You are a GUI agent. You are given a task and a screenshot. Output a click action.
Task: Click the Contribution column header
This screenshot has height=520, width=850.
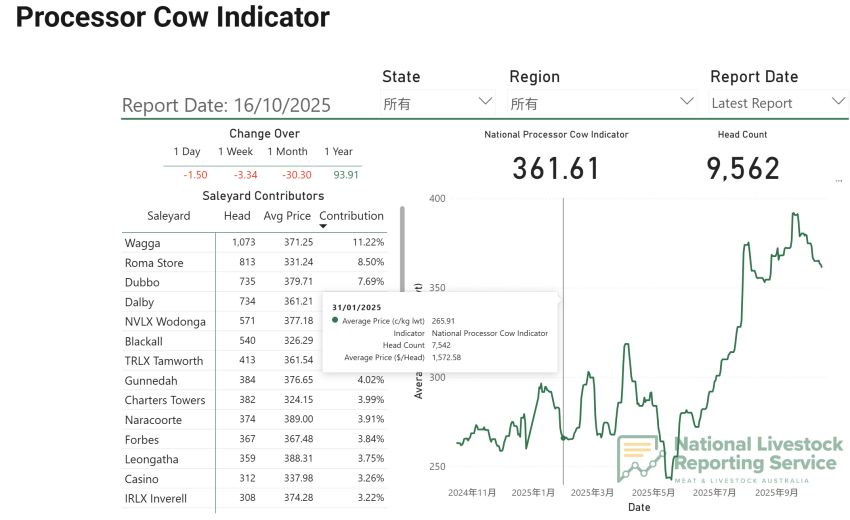coord(351,216)
